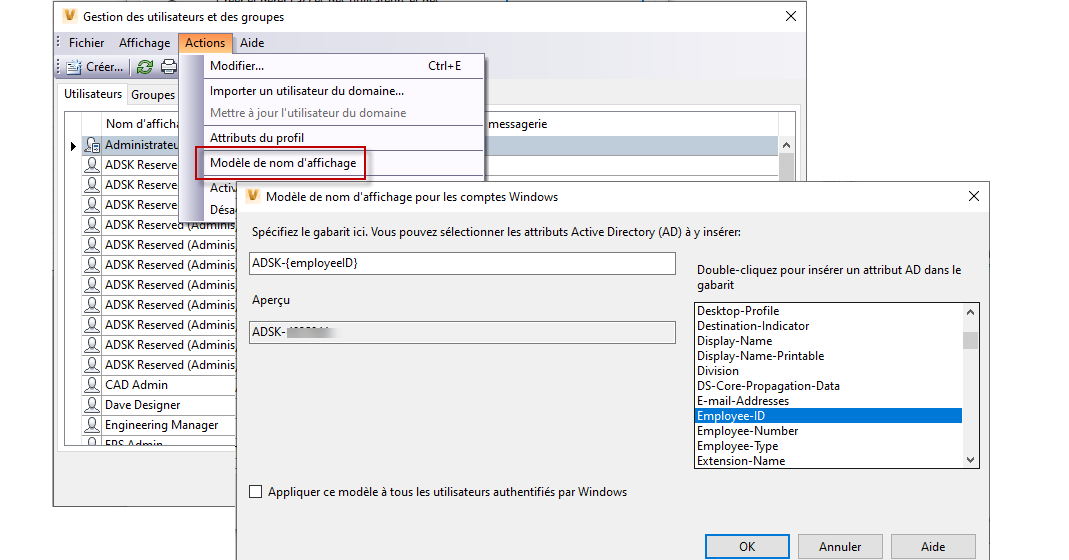Click the row indicator arrow beside Administrateur
The width and height of the screenshot is (1069, 560).
pos(73,146)
